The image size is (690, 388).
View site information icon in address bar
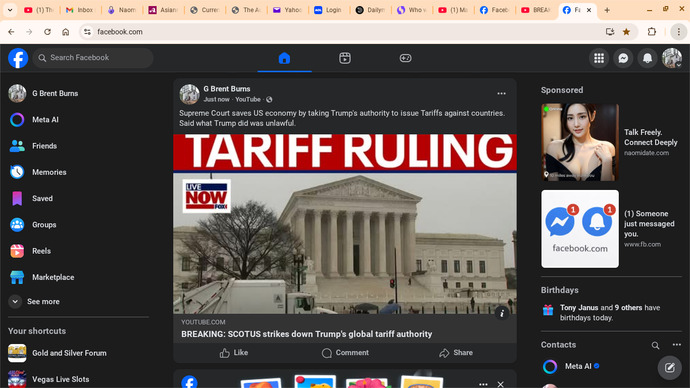click(x=88, y=32)
